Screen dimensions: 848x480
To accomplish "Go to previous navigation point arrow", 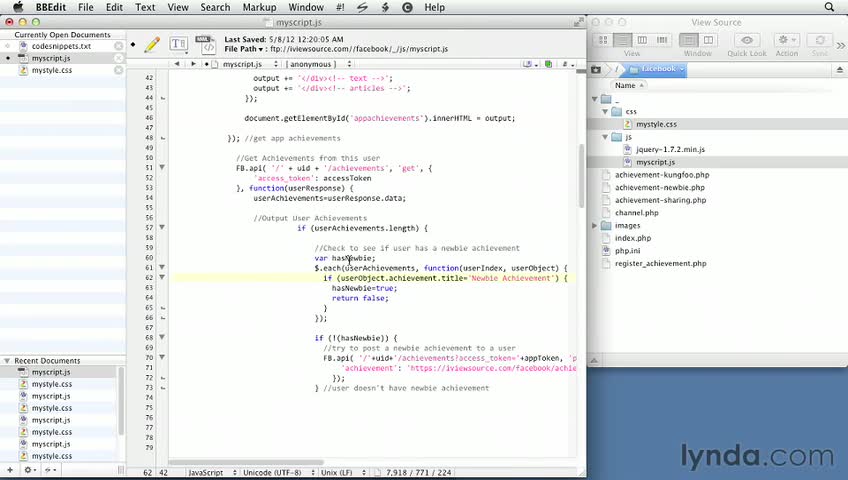I will pyautogui.click(x=177, y=64).
